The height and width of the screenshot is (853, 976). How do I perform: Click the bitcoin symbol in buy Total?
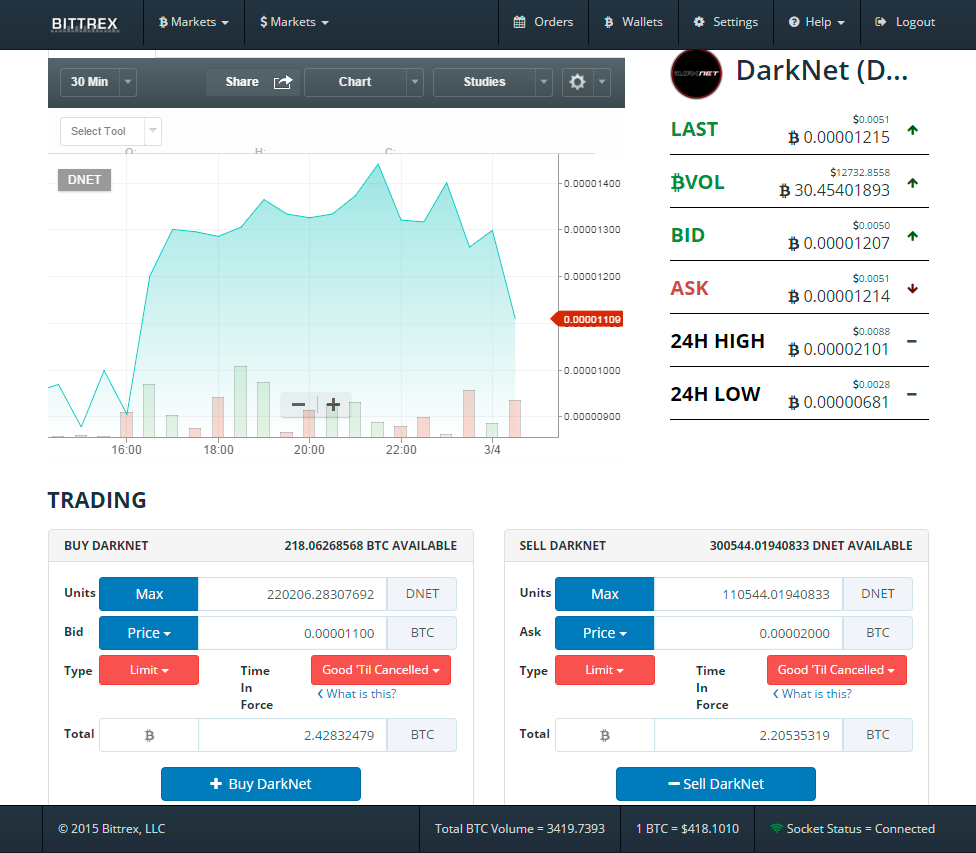pyautogui.click(x=149, y=735)
